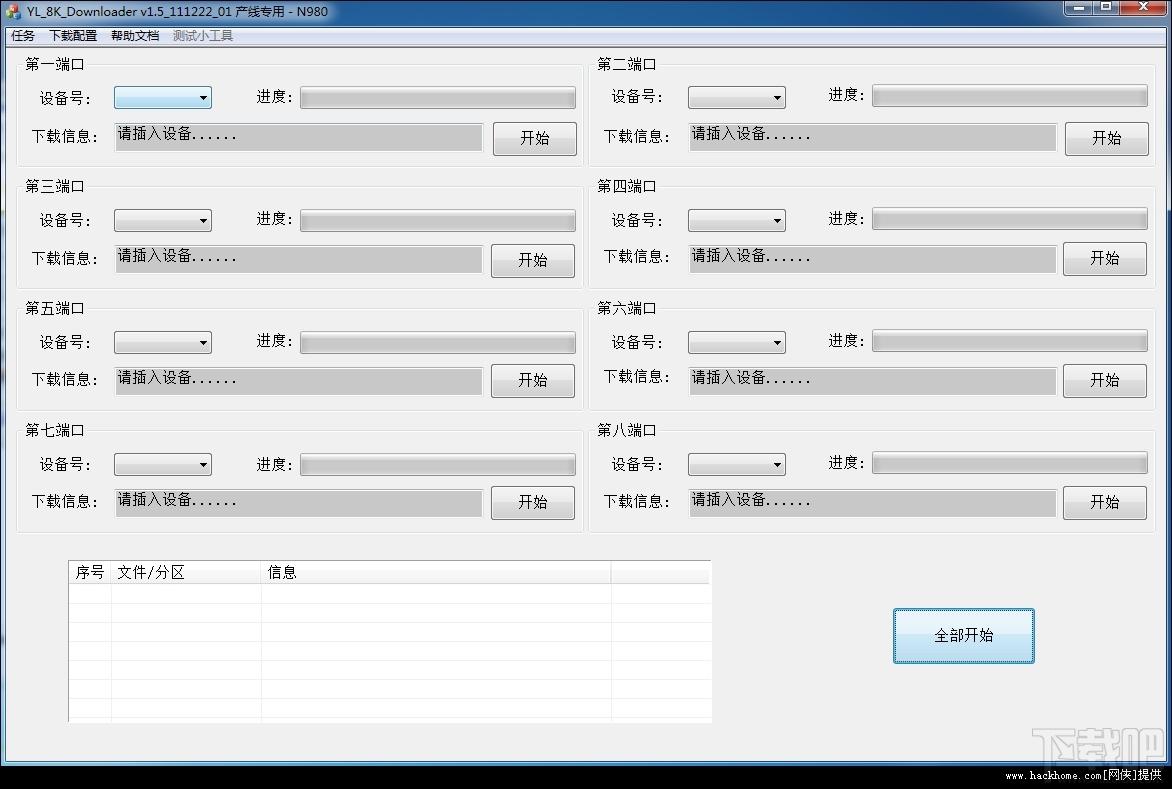The width and height of the screenshot is (1172, 789).
Task: Click 进度 progress bar of 第八端口
Action: click(x=1010, y=462)
